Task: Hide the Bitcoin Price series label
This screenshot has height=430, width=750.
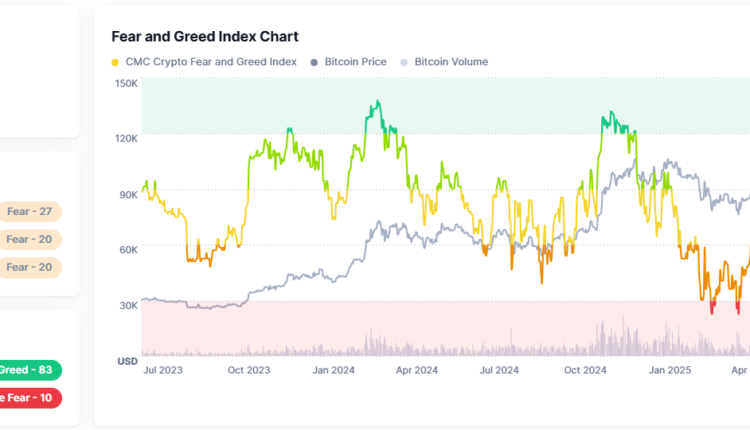Action: click(x=355, y=62)
